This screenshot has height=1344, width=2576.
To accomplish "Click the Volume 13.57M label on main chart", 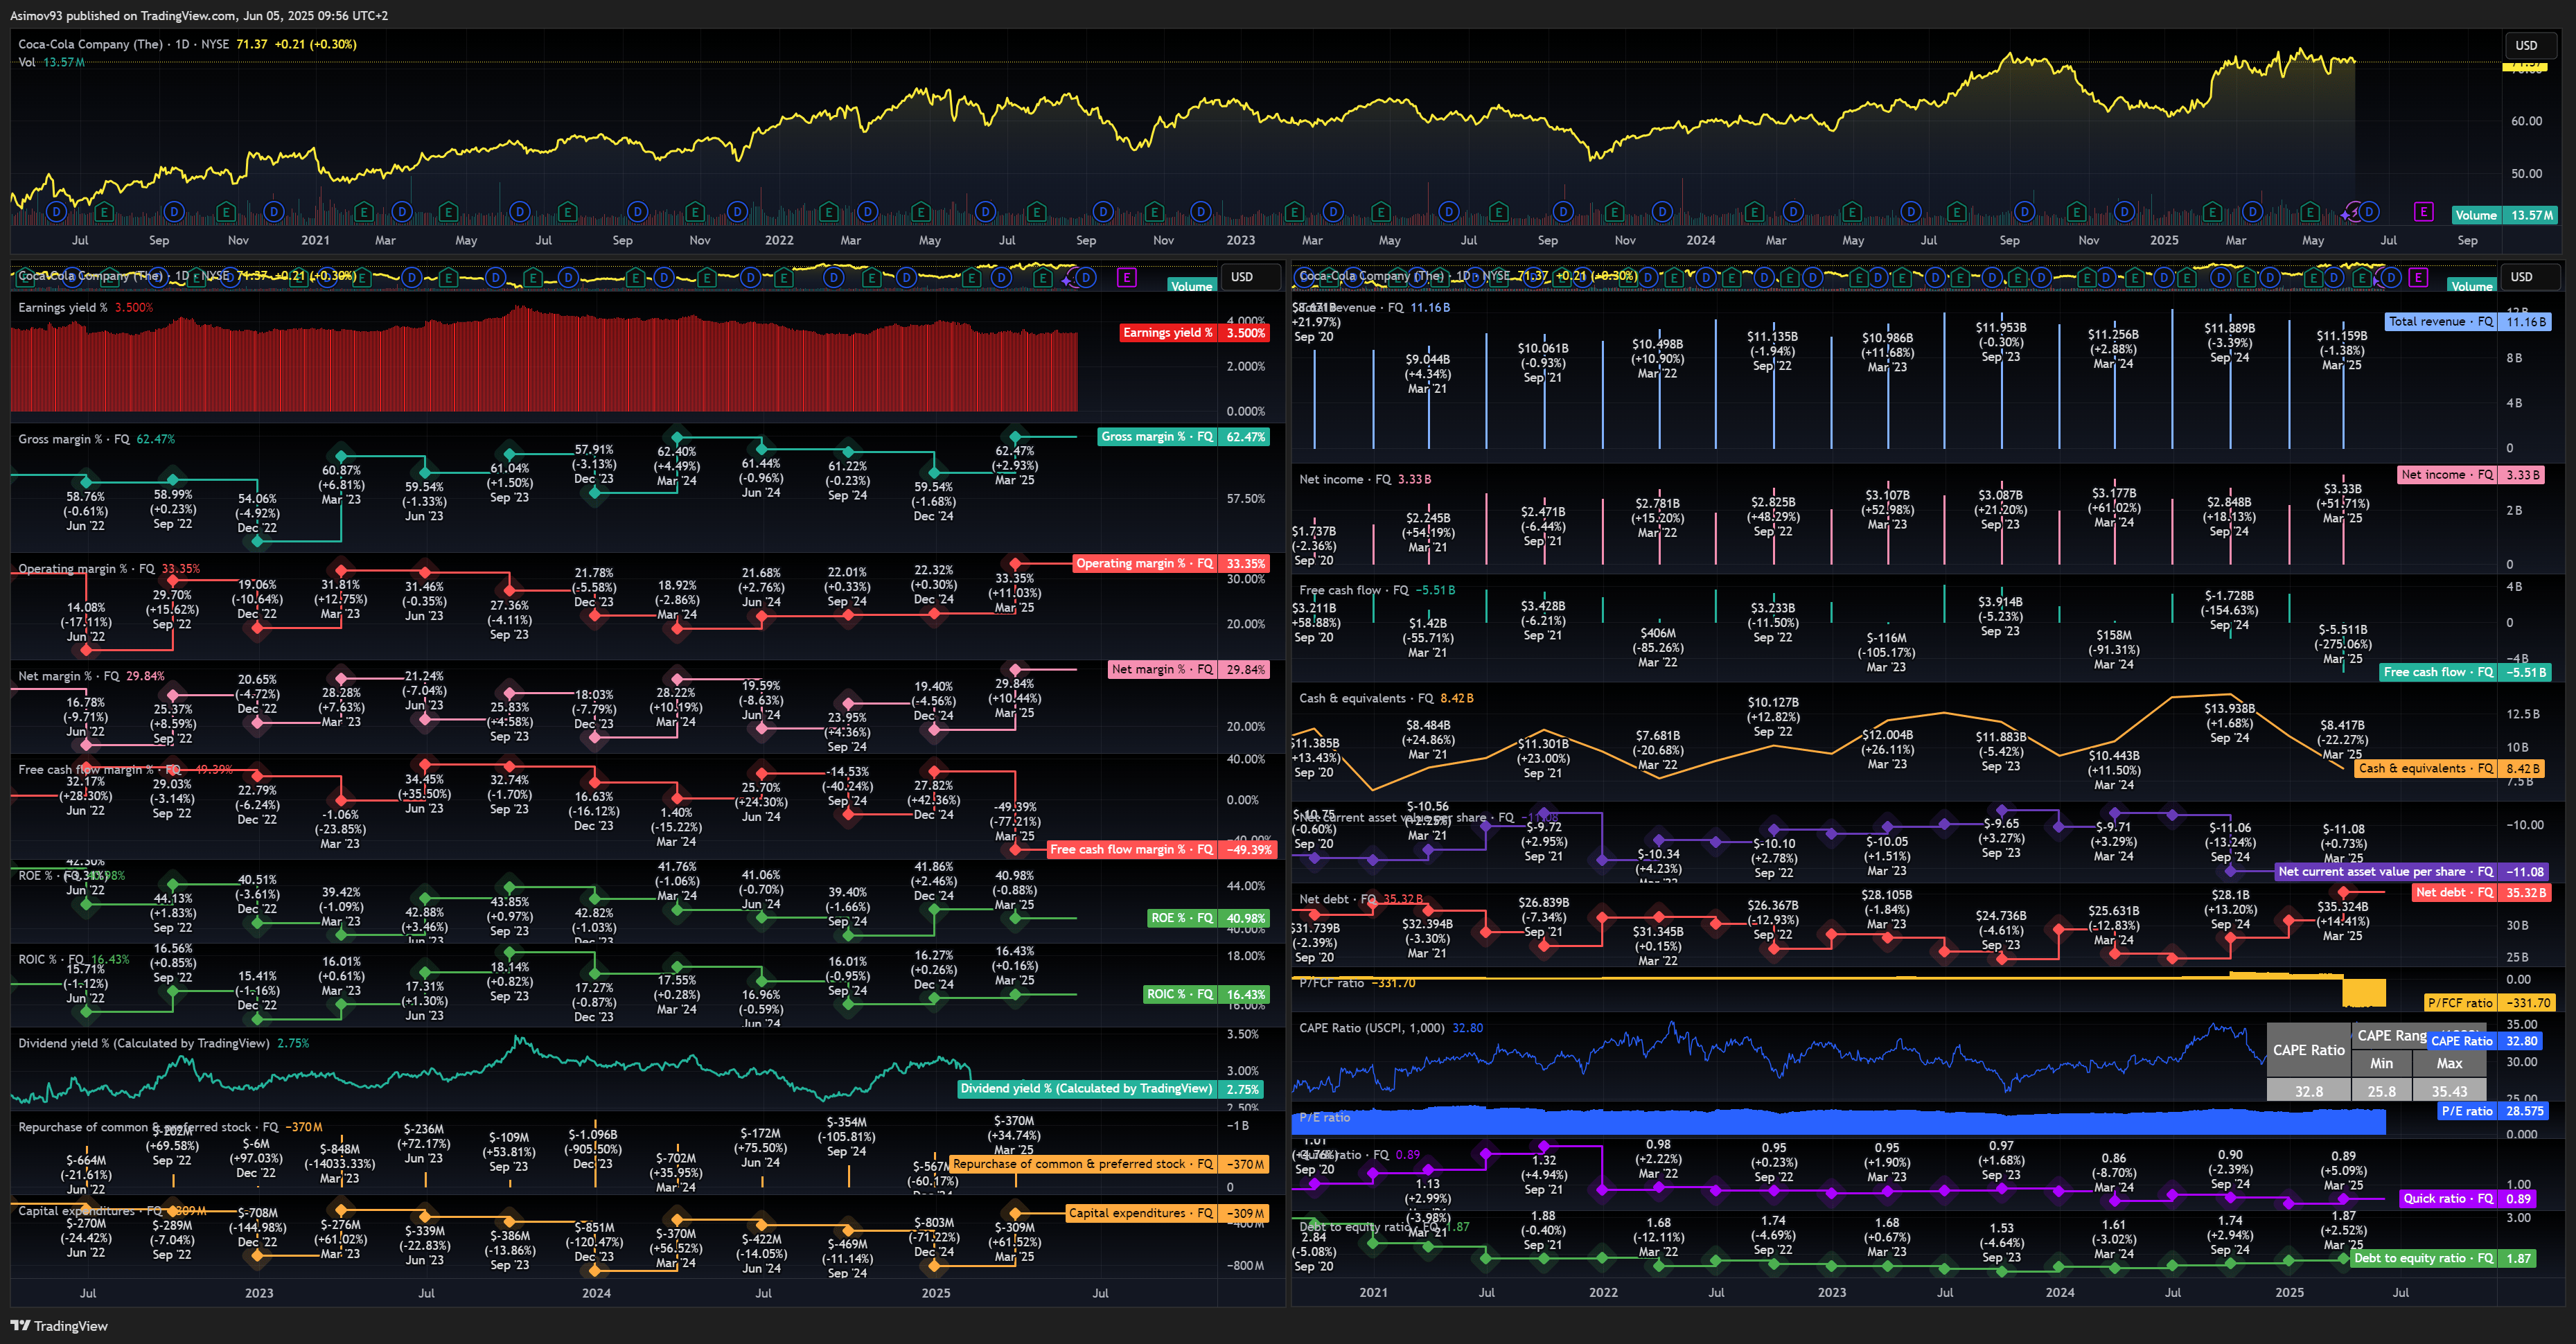I will (2505, 215).
